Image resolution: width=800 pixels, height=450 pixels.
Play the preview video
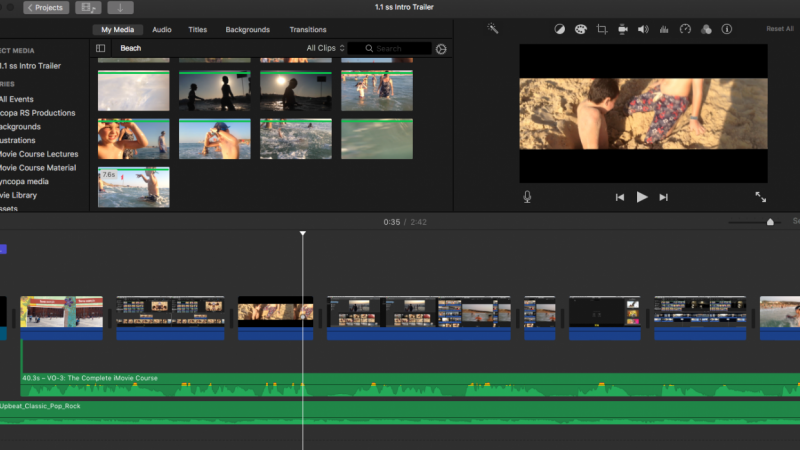[x=642, y=197]
